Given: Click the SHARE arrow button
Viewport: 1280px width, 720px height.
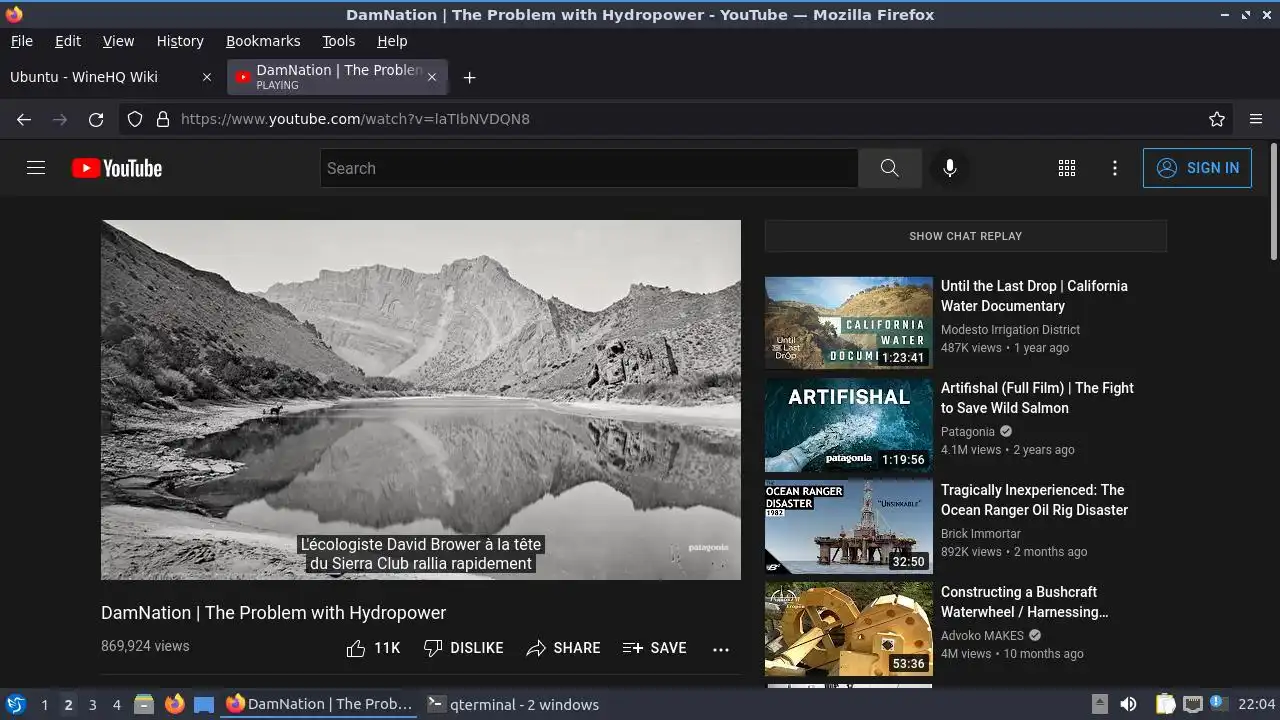Looking at the screenshot, I should point(563,648).
